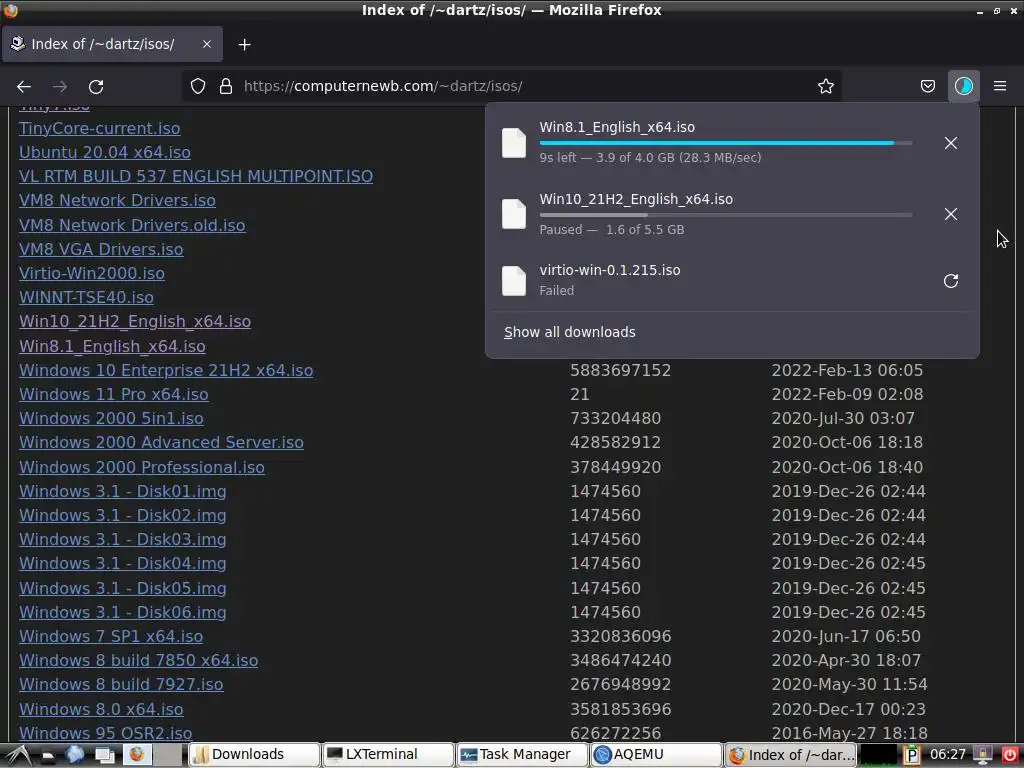The image size is (1024, 768).
Task: Open the tracking protection shield icon
Action: [198, 86]
